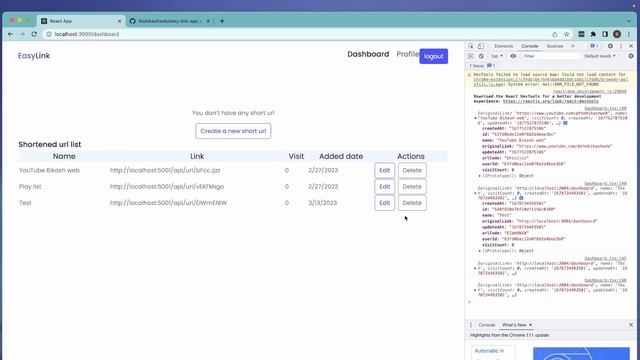Close the DevTools bottom drawer
Viewport: 640px width, 360px height.
pyautogui.click(x=631, y=325)
